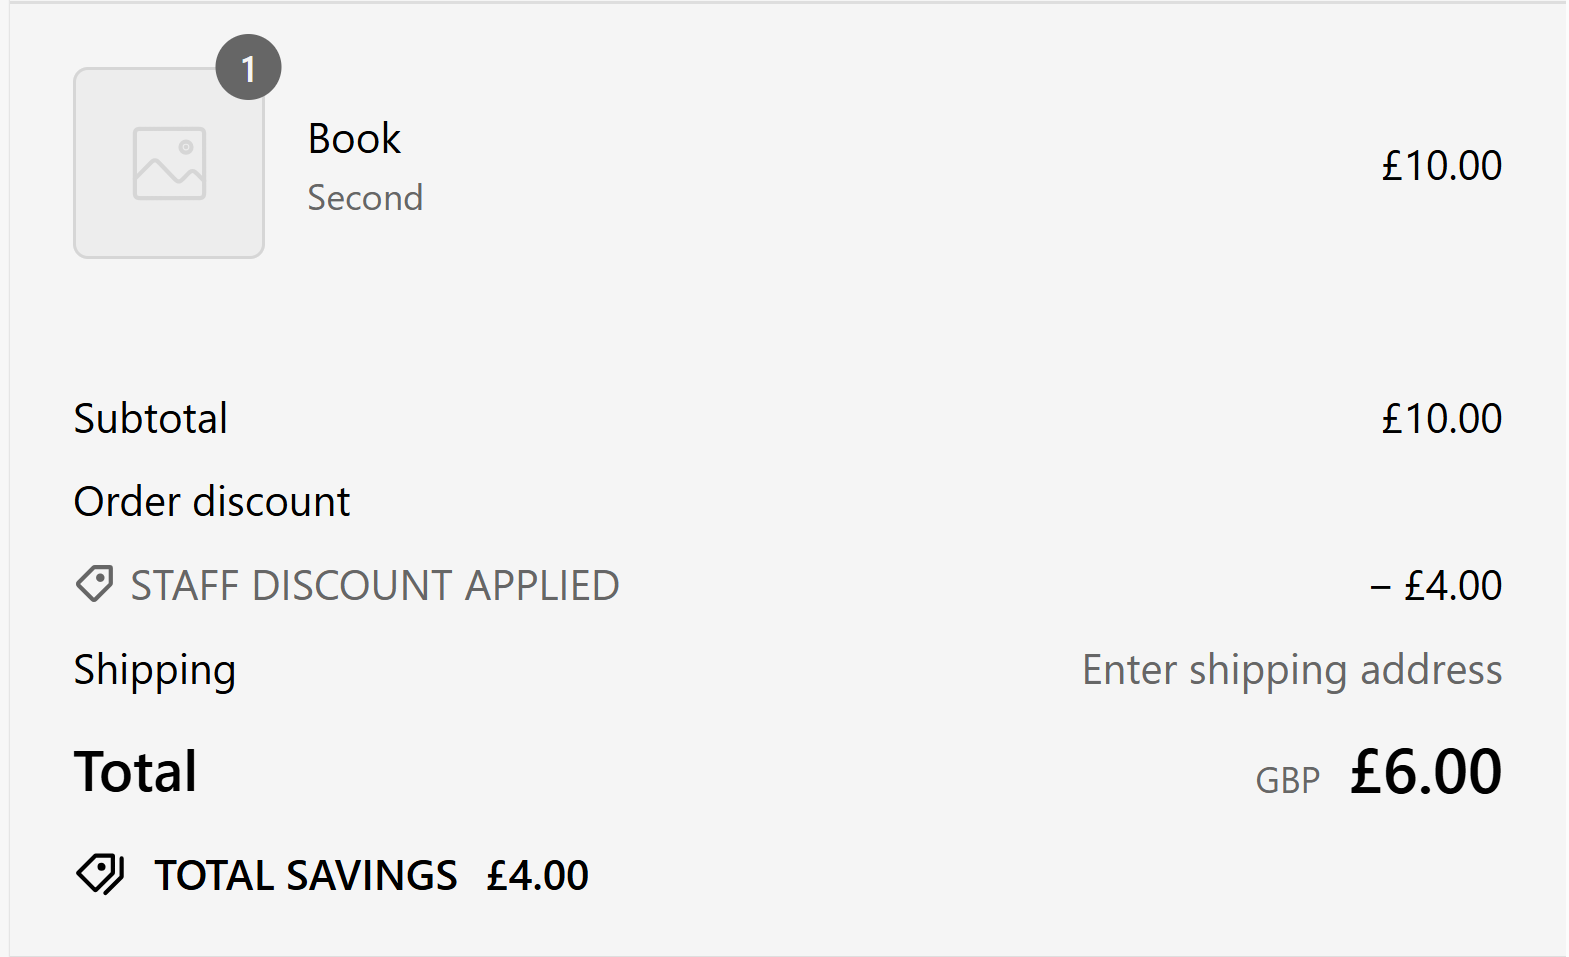The image size is (1569, 957).
Task: Click the discount tag icon beside STAFF DISCOUNT APPLIED
Action: (x=95, y=584)
